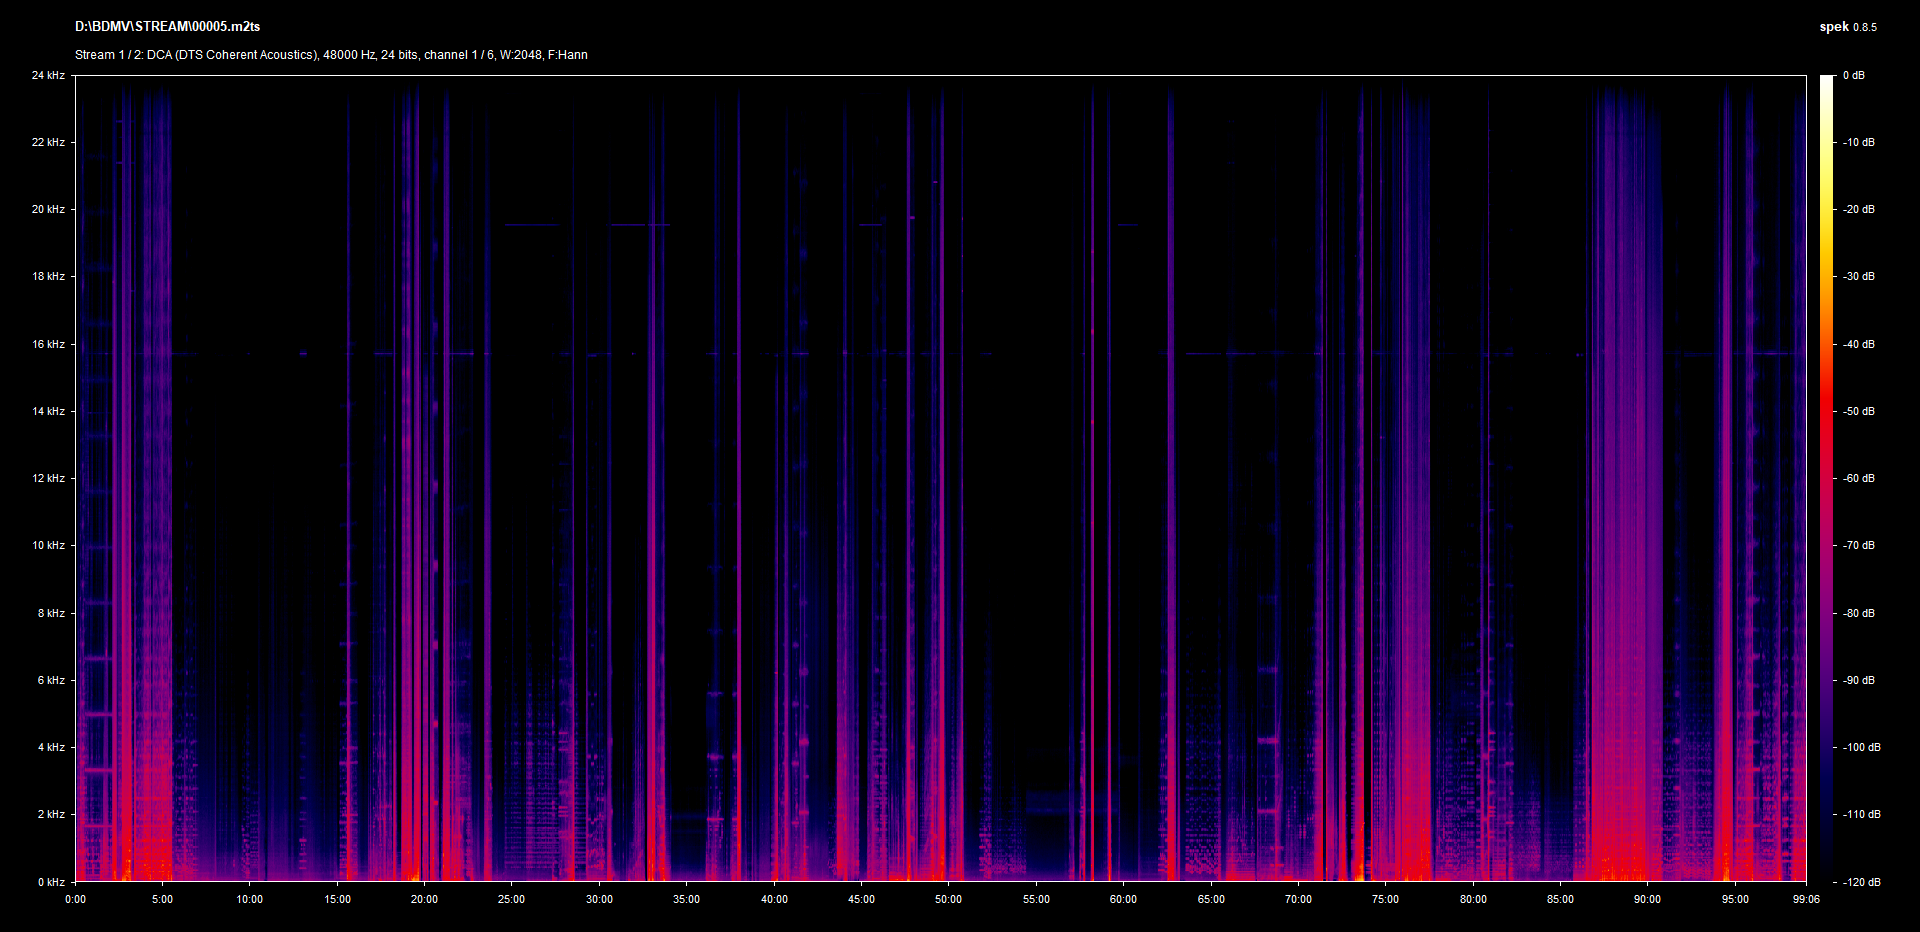
Task: Click the 0 dB scale label
Action: pyautogui.click(x=1854, y=76)
